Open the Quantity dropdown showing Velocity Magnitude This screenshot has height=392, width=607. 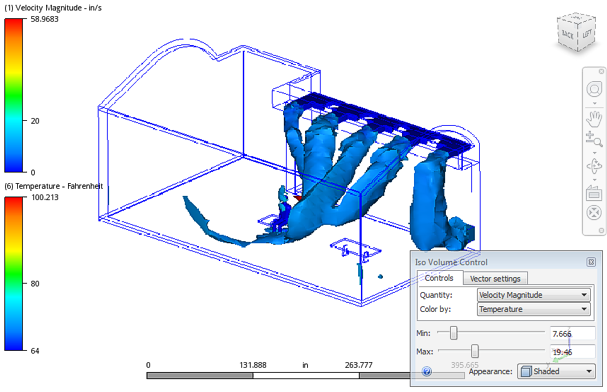click(x=533, y=295)
